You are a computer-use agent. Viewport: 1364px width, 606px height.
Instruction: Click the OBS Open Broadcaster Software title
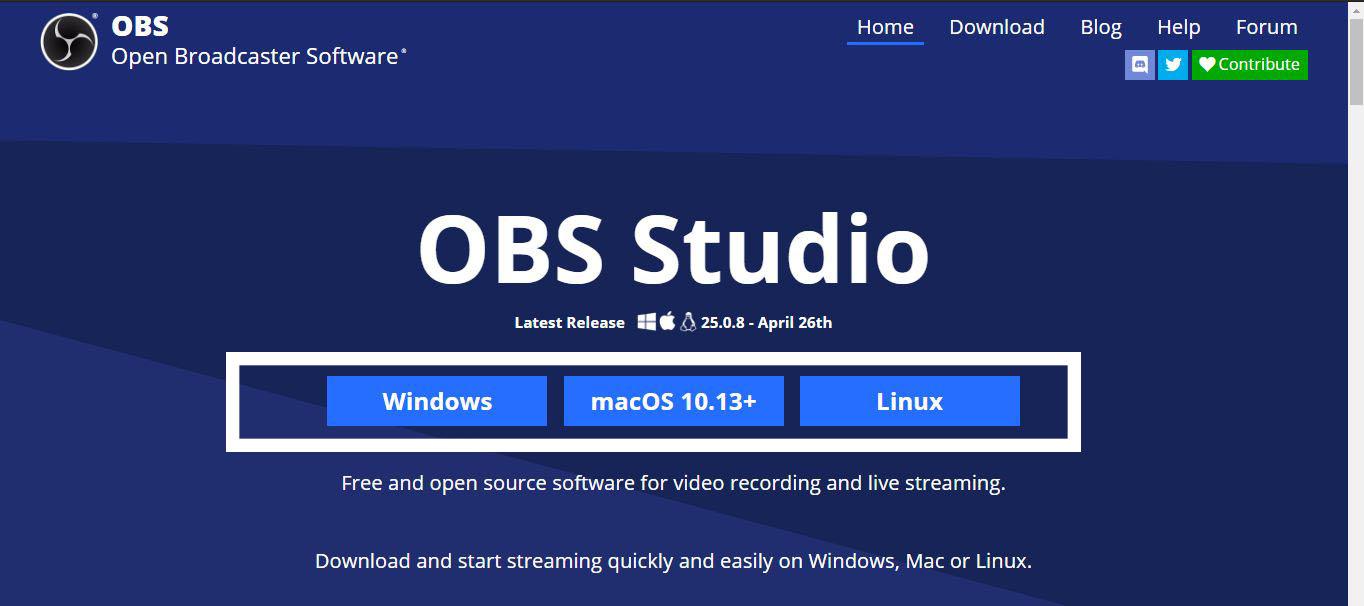[x=259, y=41]
